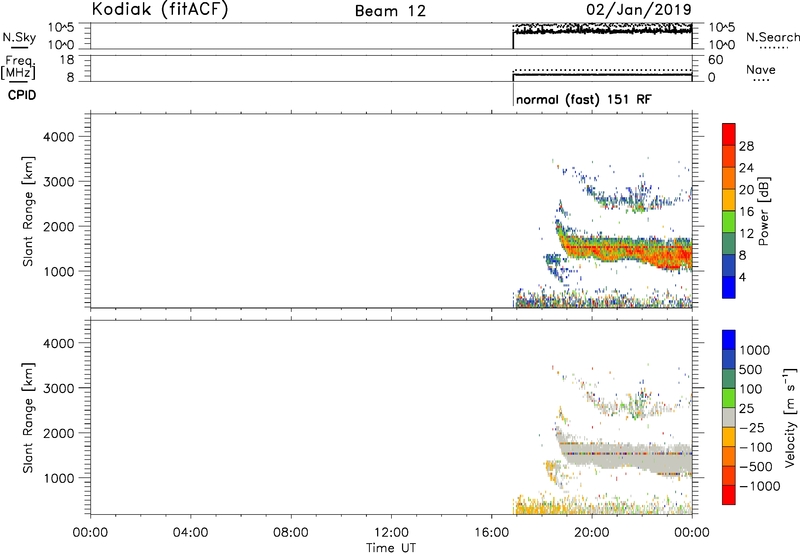Click the 'N.Search' legend label
Screen dimensions: 800x554
click(772, 37)
